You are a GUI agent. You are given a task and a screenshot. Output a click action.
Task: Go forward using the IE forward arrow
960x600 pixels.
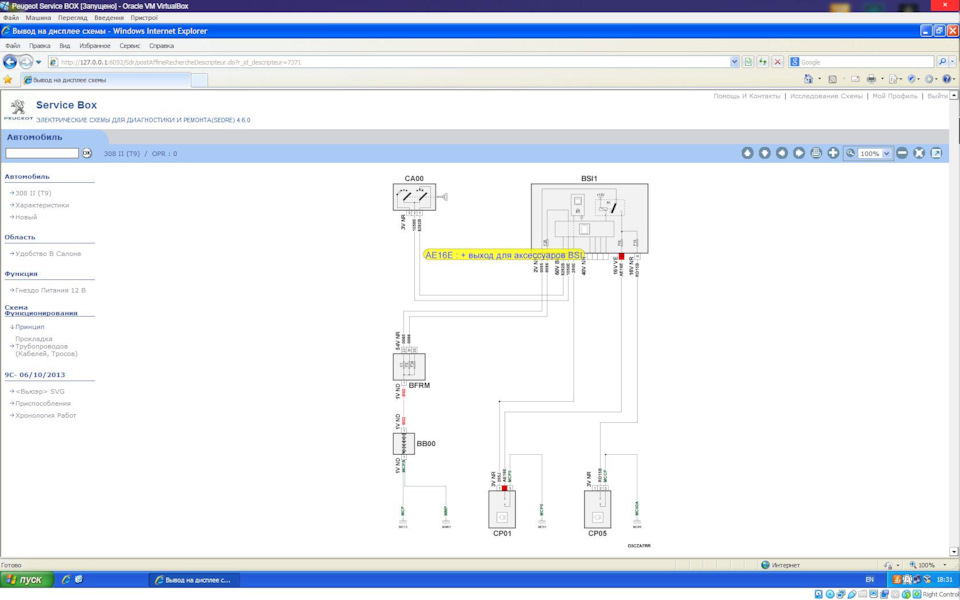tap(26, 62)
